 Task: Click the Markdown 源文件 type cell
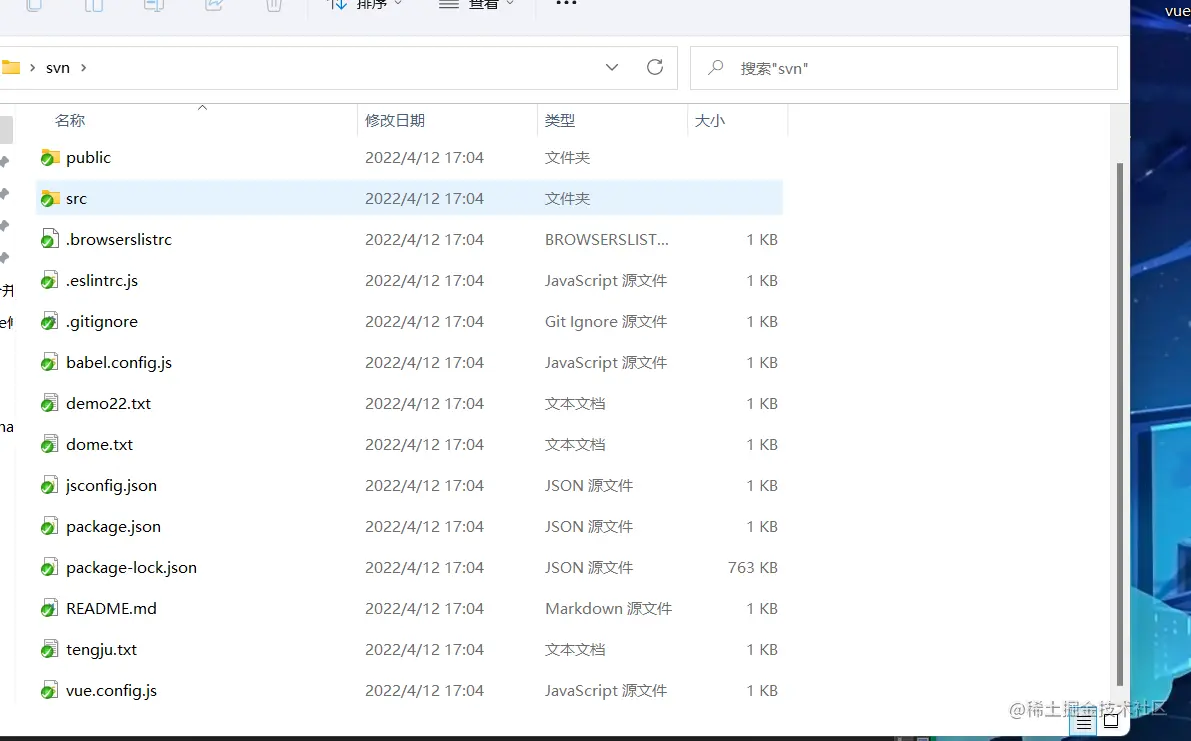tap(608, 608)
